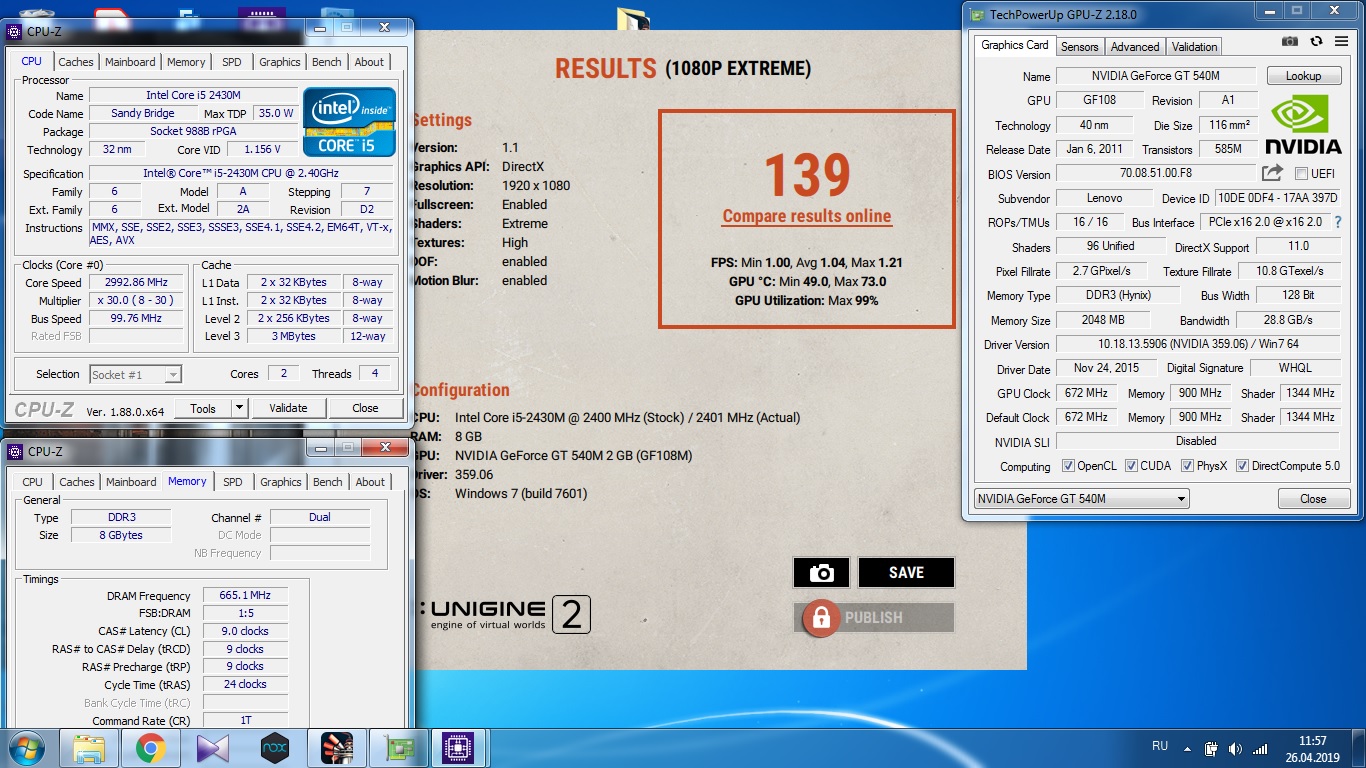Toggle the PhysX checkbox
The width and height of the screenshot is (1366, 768).
click(1187, 466)
